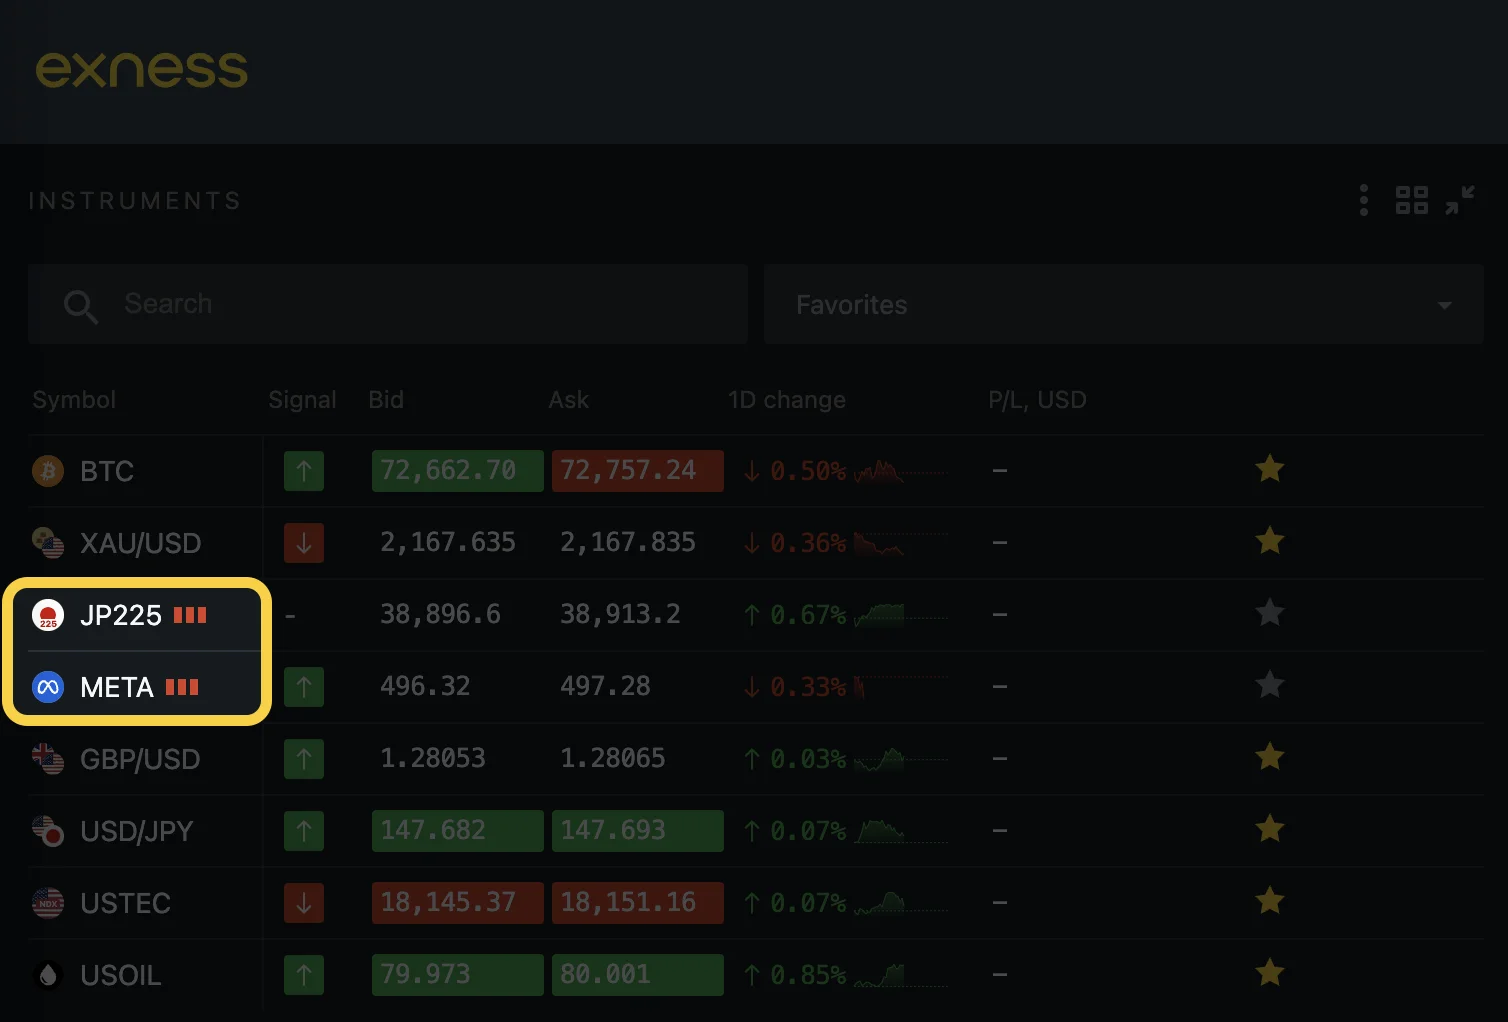Click the USTEC index icon
This screenshot has width=1508, height=1022.
48,903
